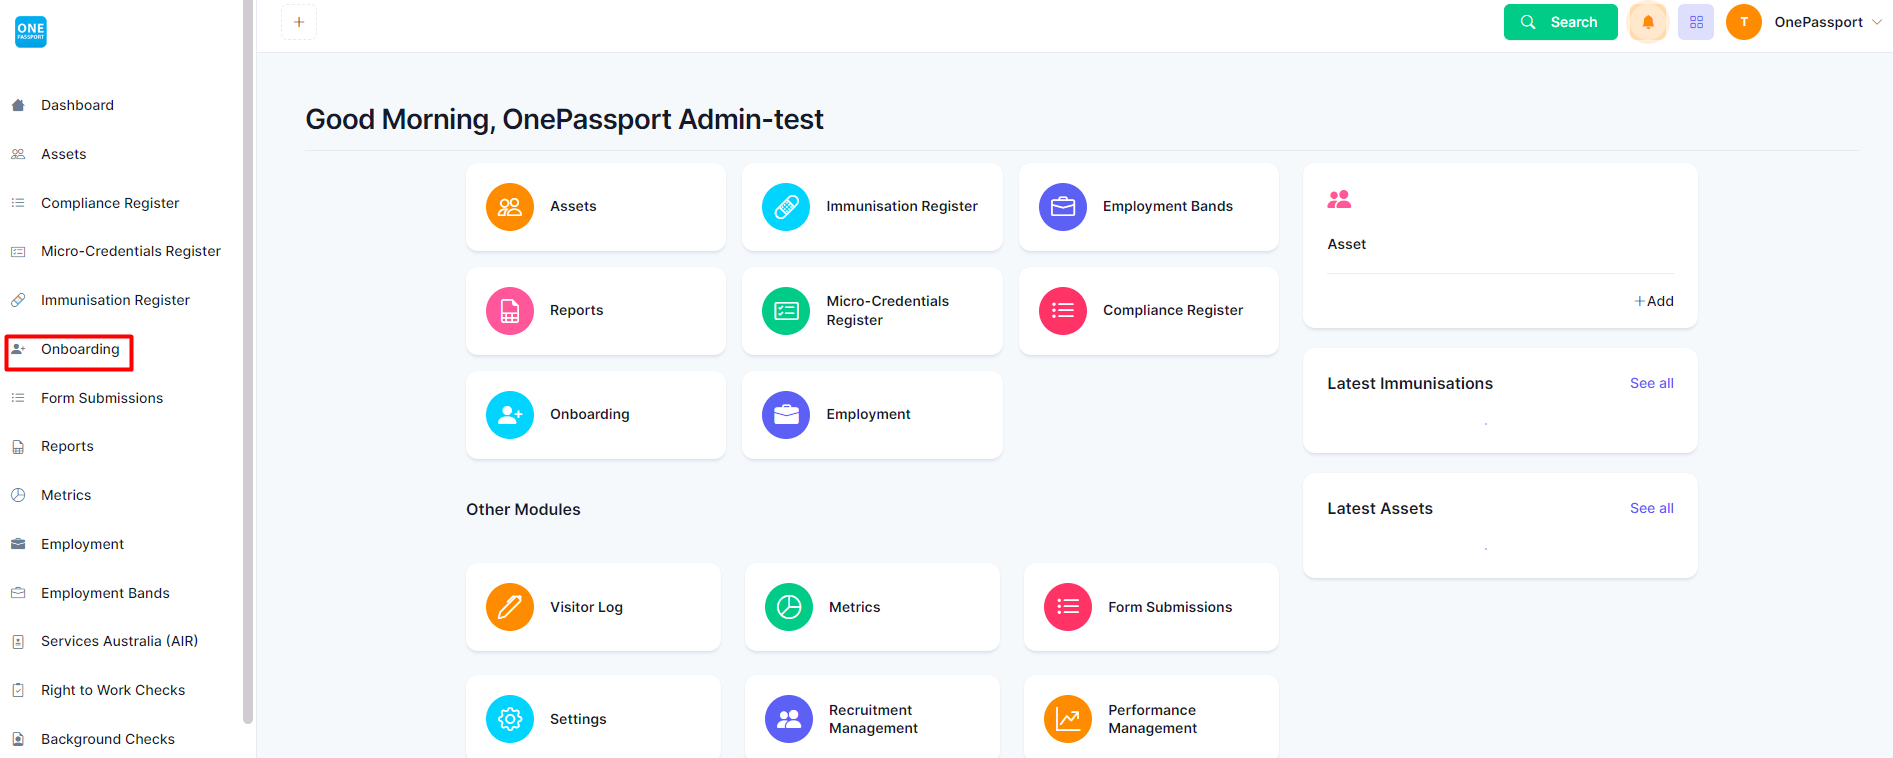See all Latest Immunisations
This screenshot has width=1893, height=758.
point(1651,383)
